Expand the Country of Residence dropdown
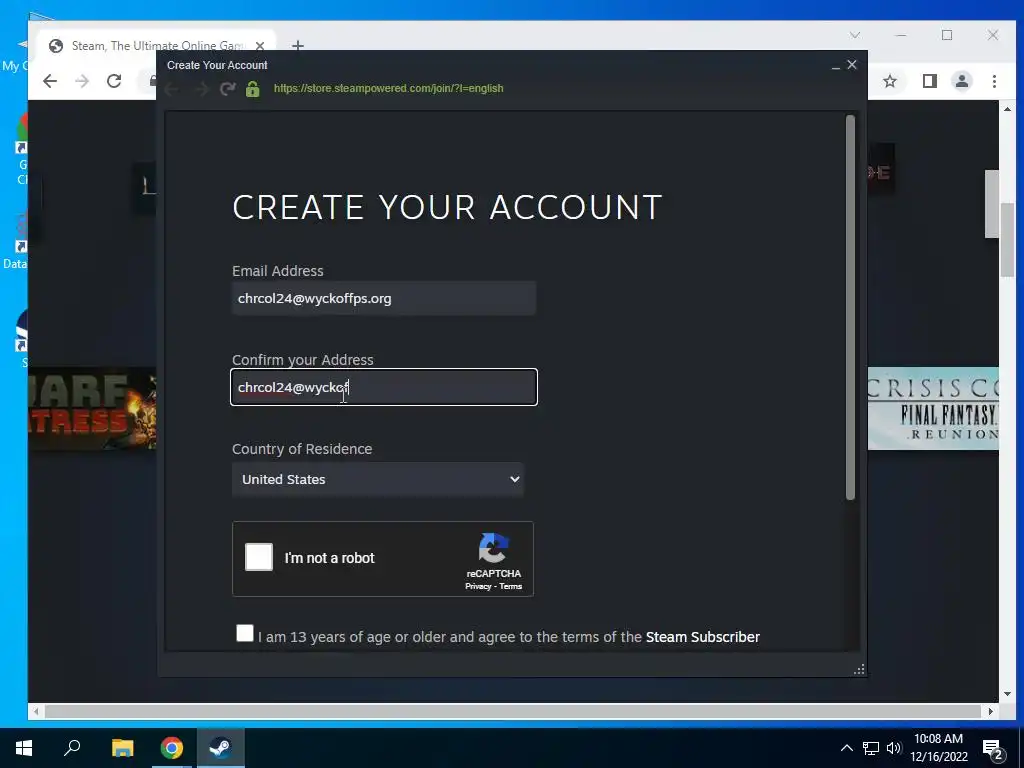This screenshot has height=768, width=1024. [378, 479]
